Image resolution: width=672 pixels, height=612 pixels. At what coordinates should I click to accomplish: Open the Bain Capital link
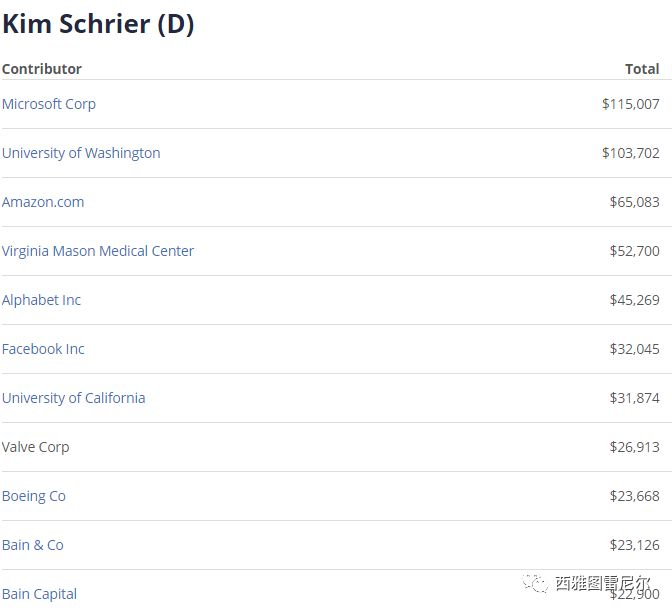(40, 594)
